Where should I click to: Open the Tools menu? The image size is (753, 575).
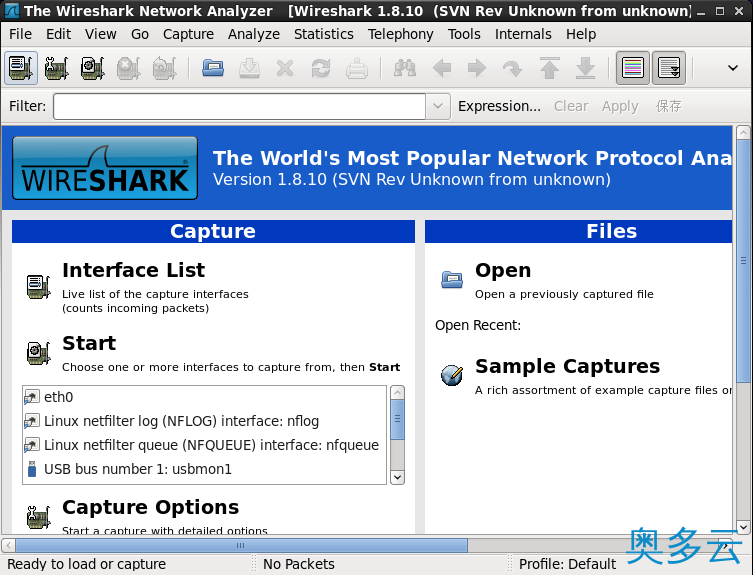tap(464, 34)
